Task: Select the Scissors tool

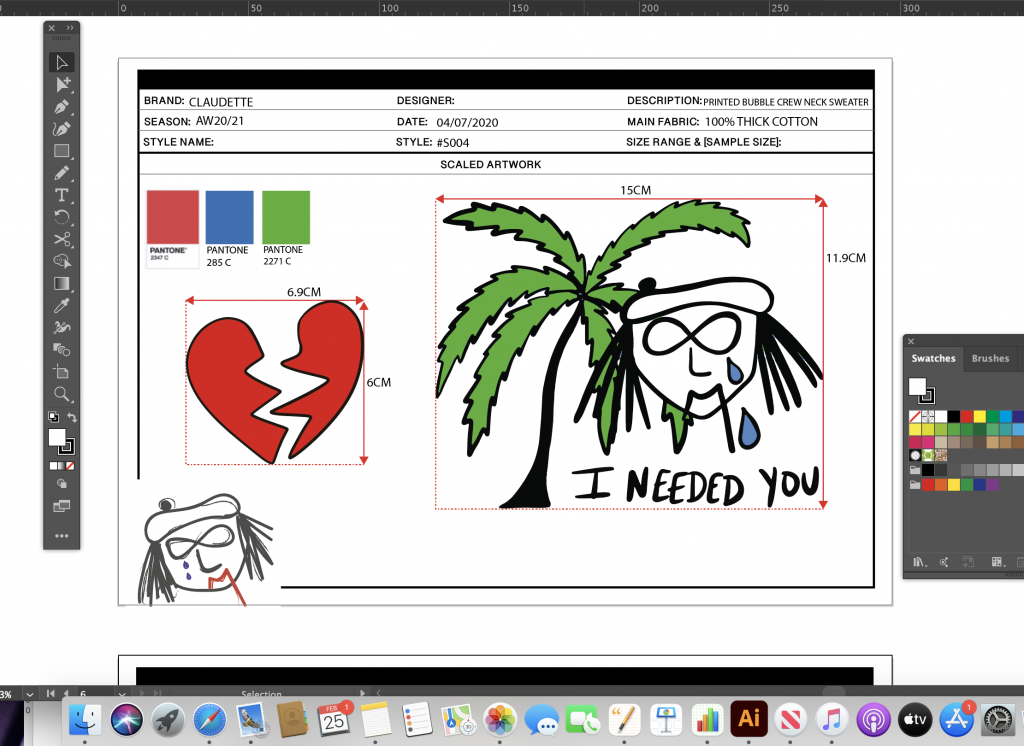Action: pyautogui.click(x=61, y=239)
